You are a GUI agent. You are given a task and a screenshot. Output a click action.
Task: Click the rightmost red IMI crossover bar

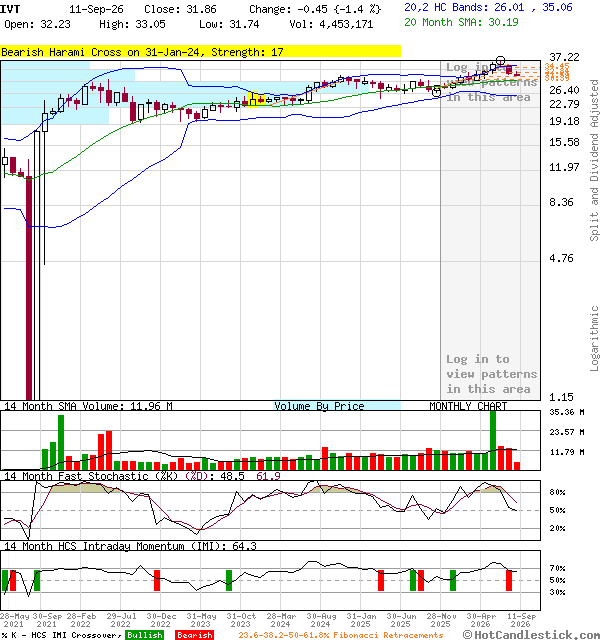[509, 580]
